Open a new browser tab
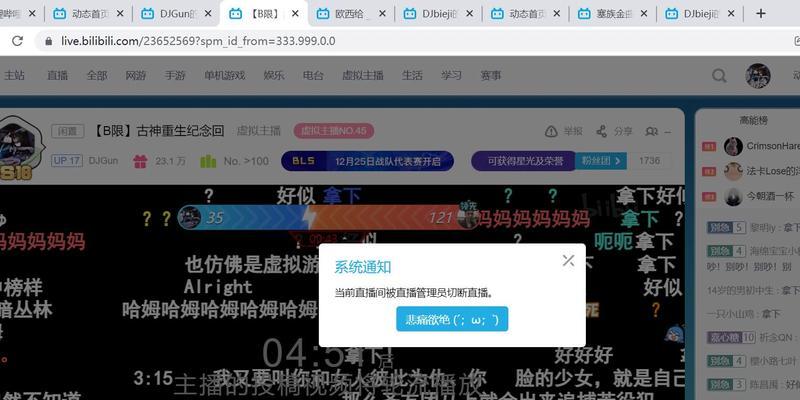Viewport: 800px width, 400px height. (761, 14)
